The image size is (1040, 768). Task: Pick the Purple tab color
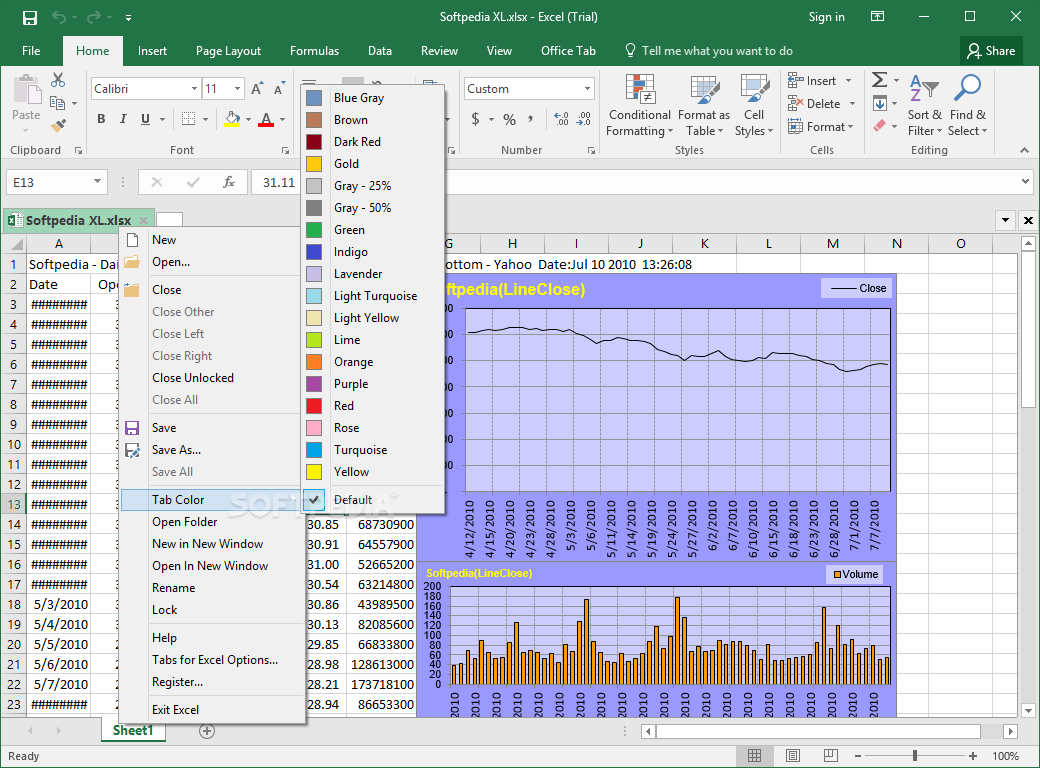tap(373, 384)
